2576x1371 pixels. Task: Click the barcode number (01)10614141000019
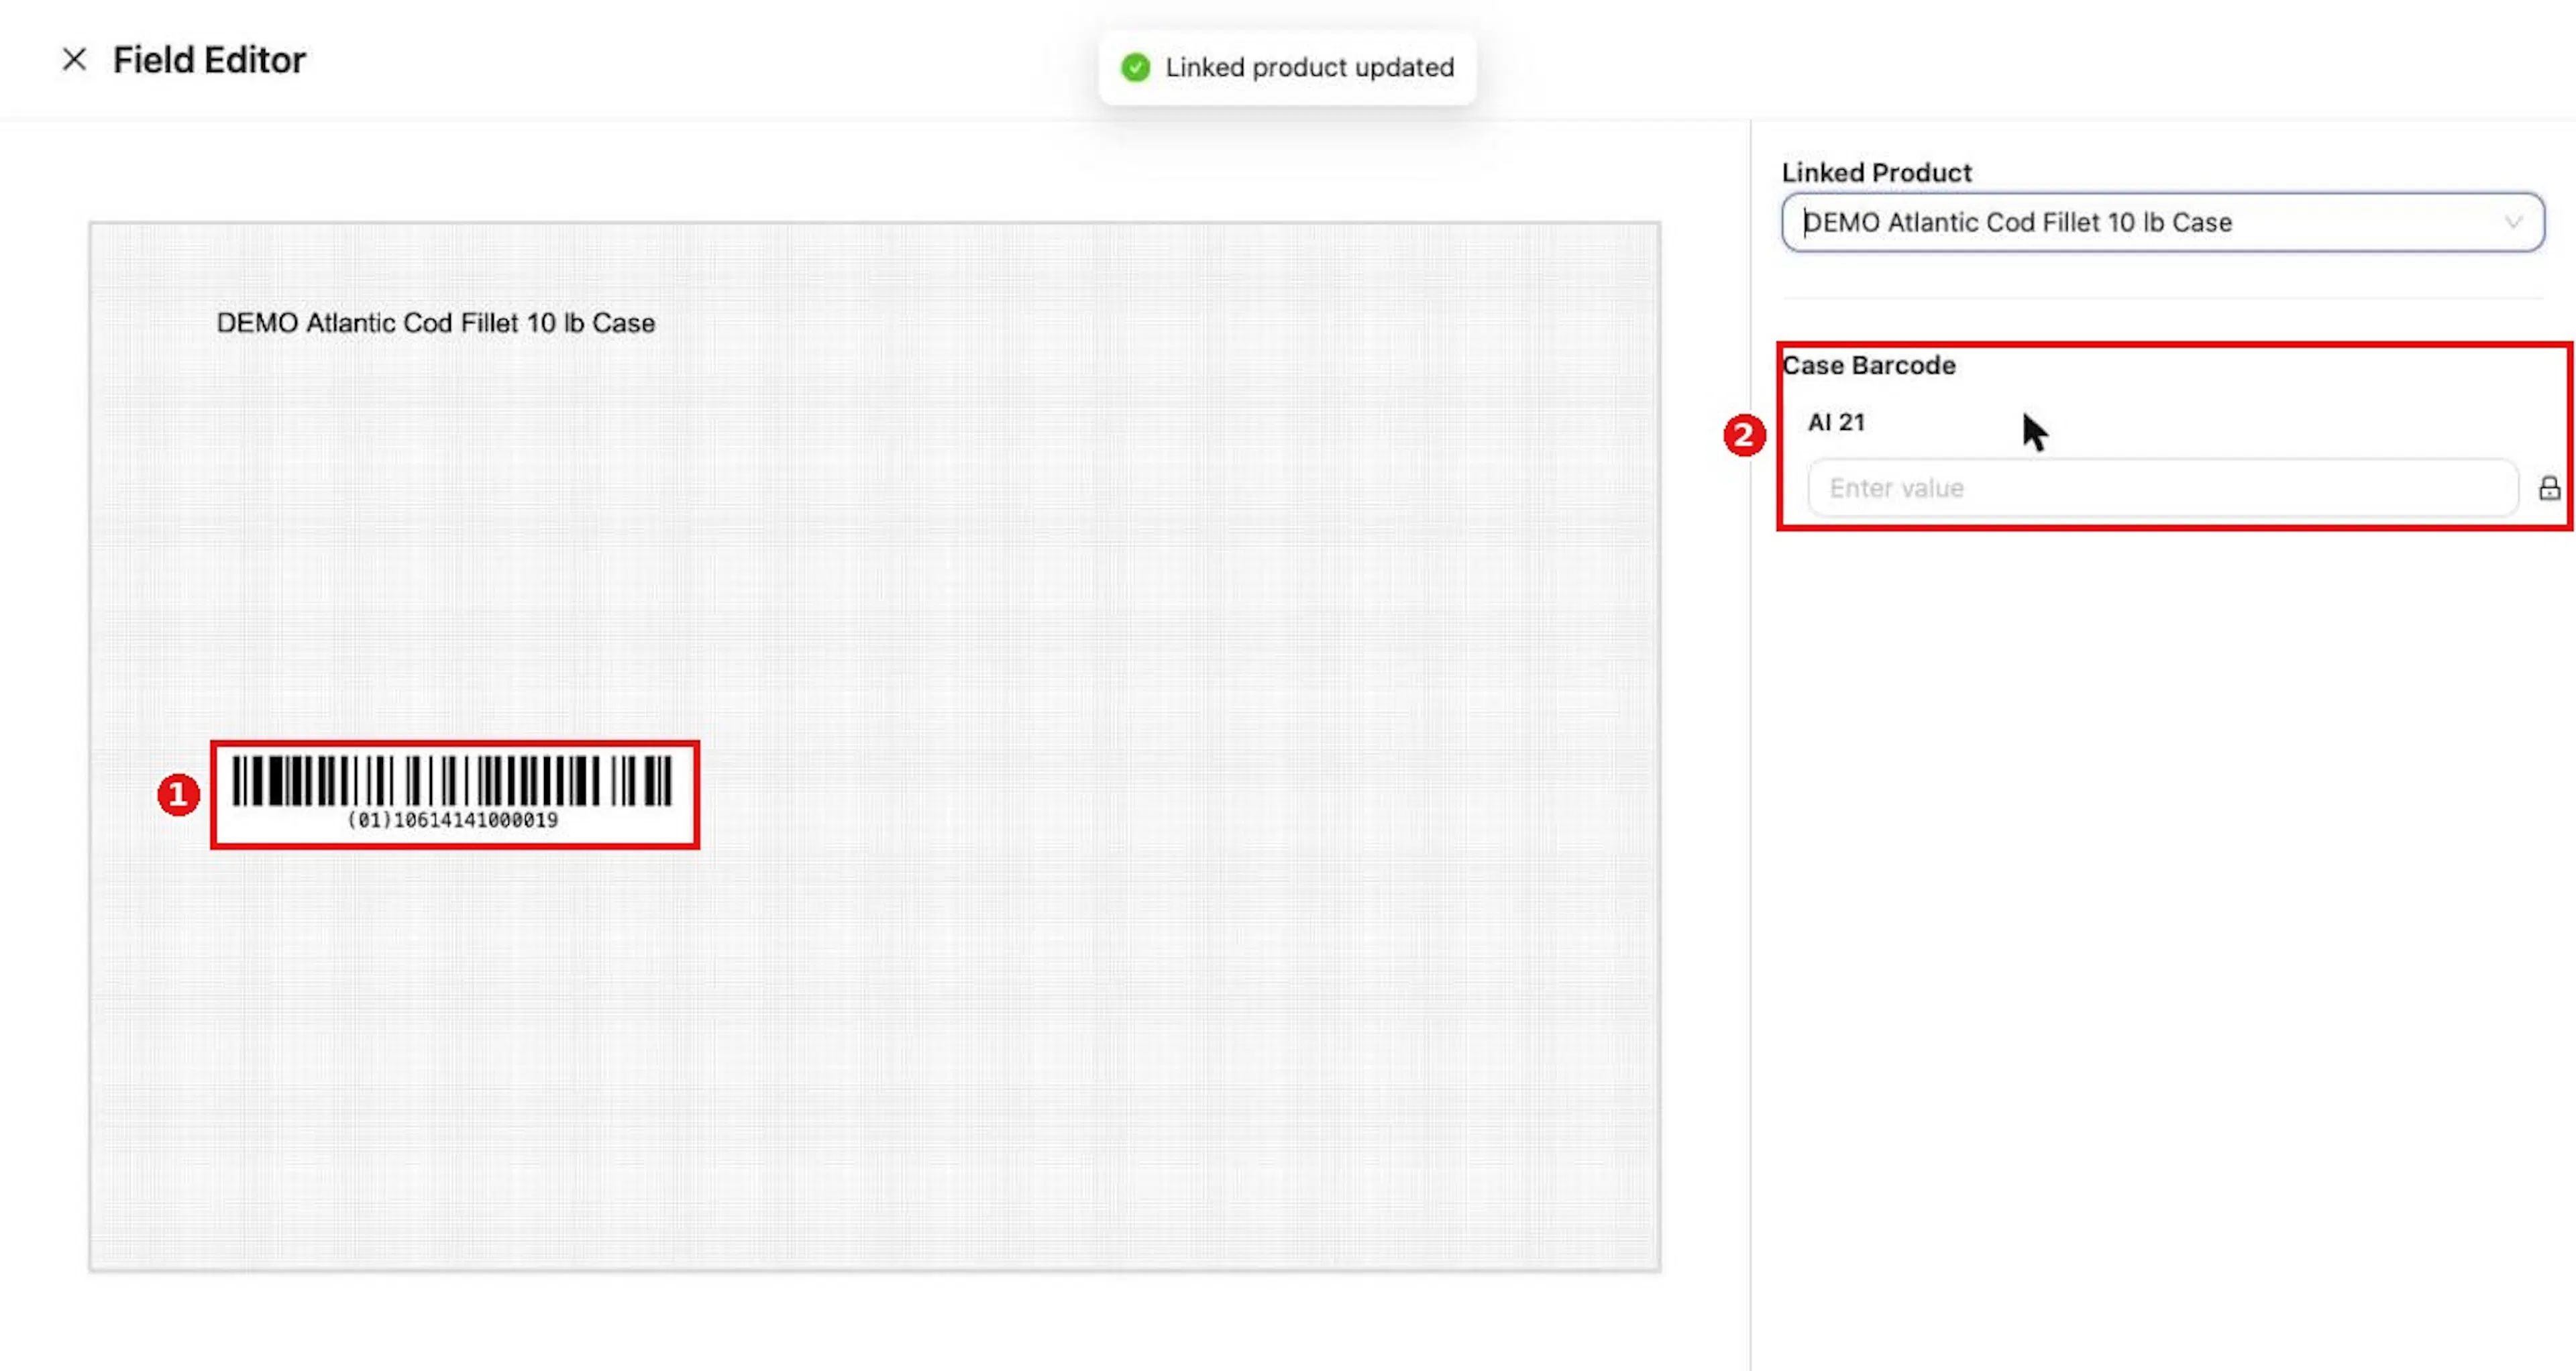(452, 820)
